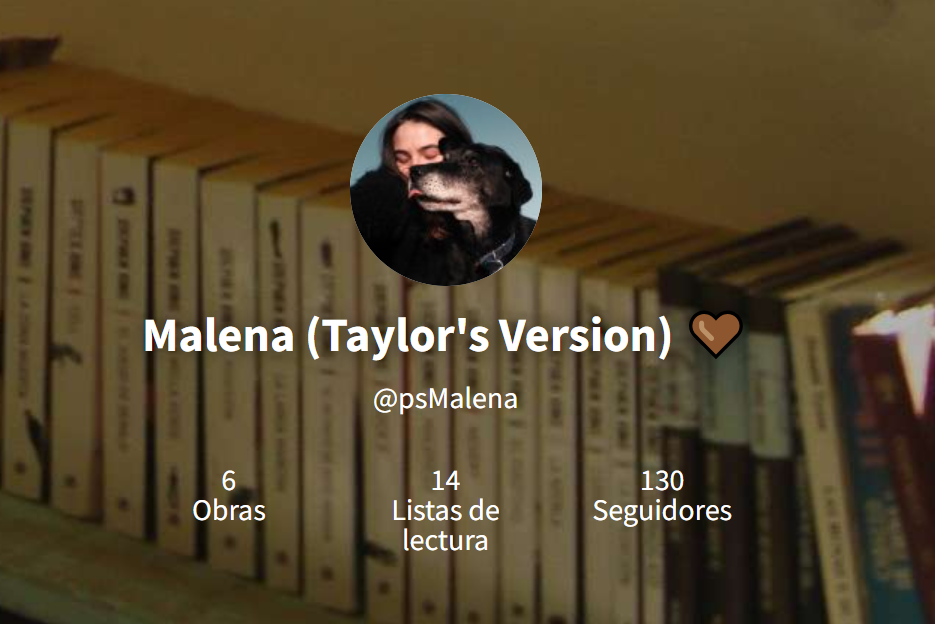The width and height of the screenshot is (935, 624).
Task: Click the word "lectura" under Listas de
Action: click(445, 540)
